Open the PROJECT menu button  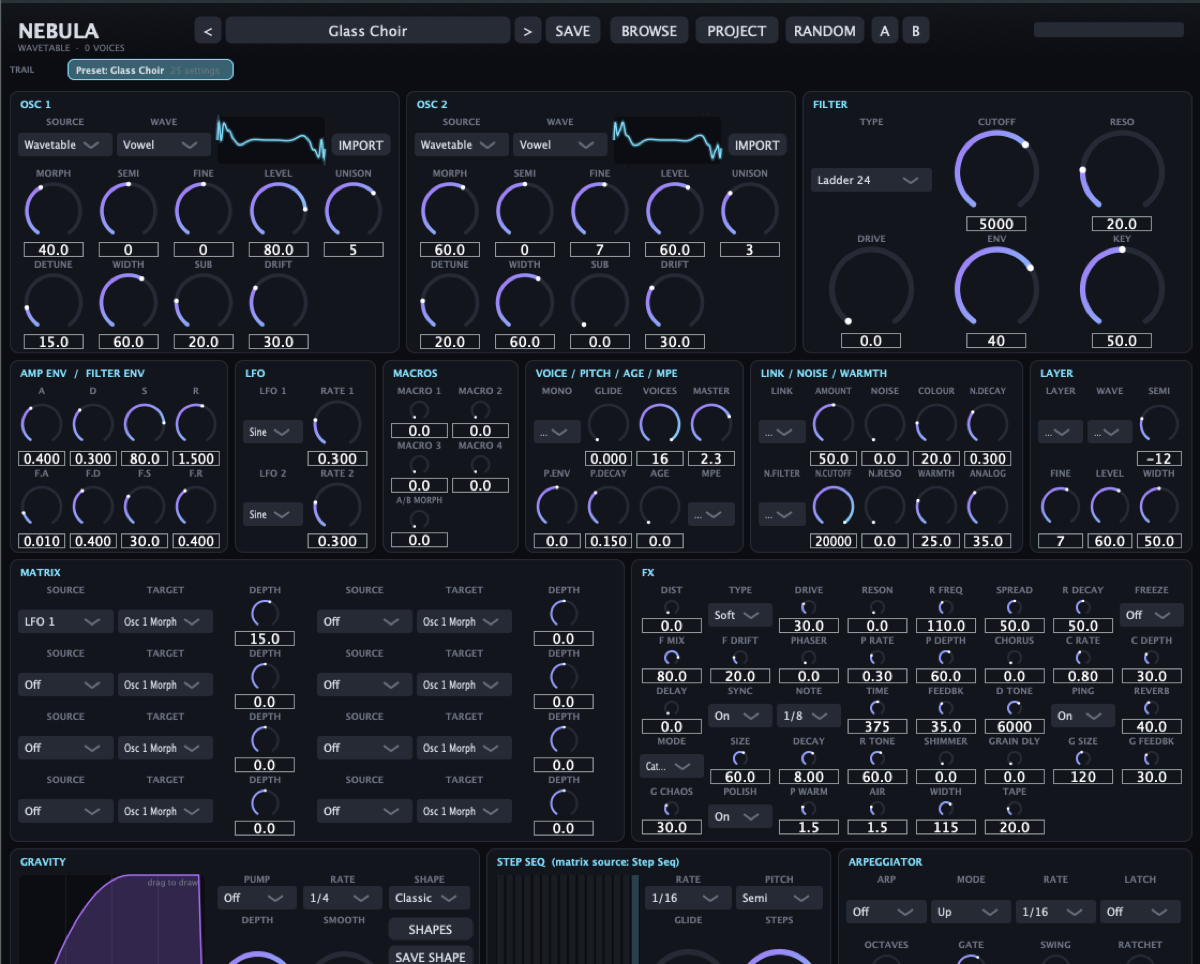point(737,31)
